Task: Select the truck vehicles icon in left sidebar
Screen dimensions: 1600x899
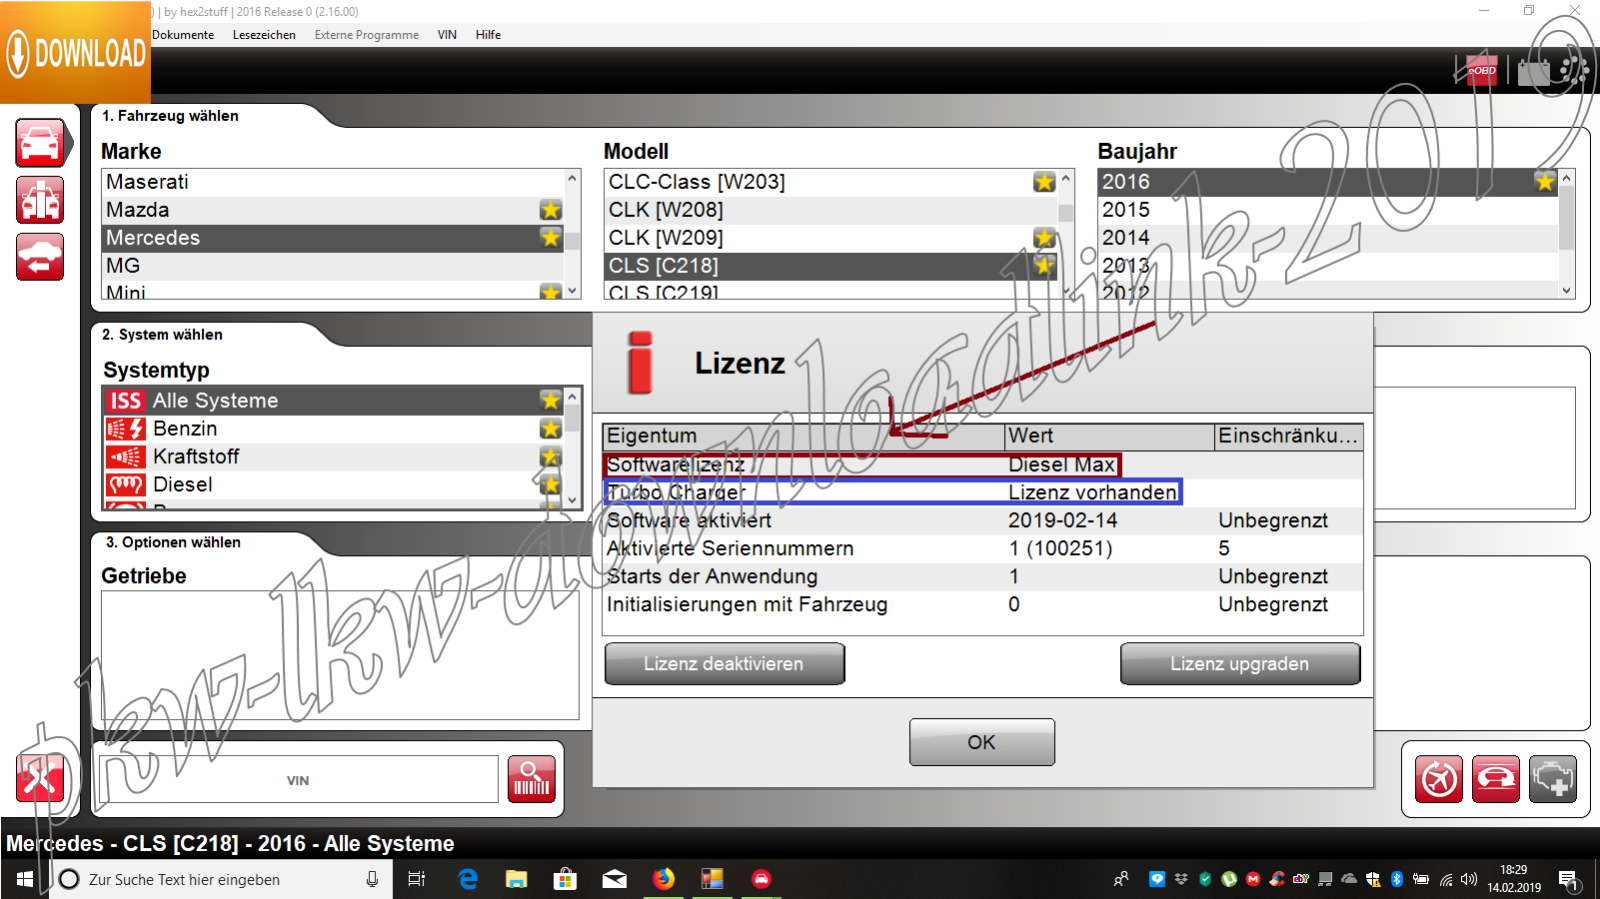Action: [40, 200]
